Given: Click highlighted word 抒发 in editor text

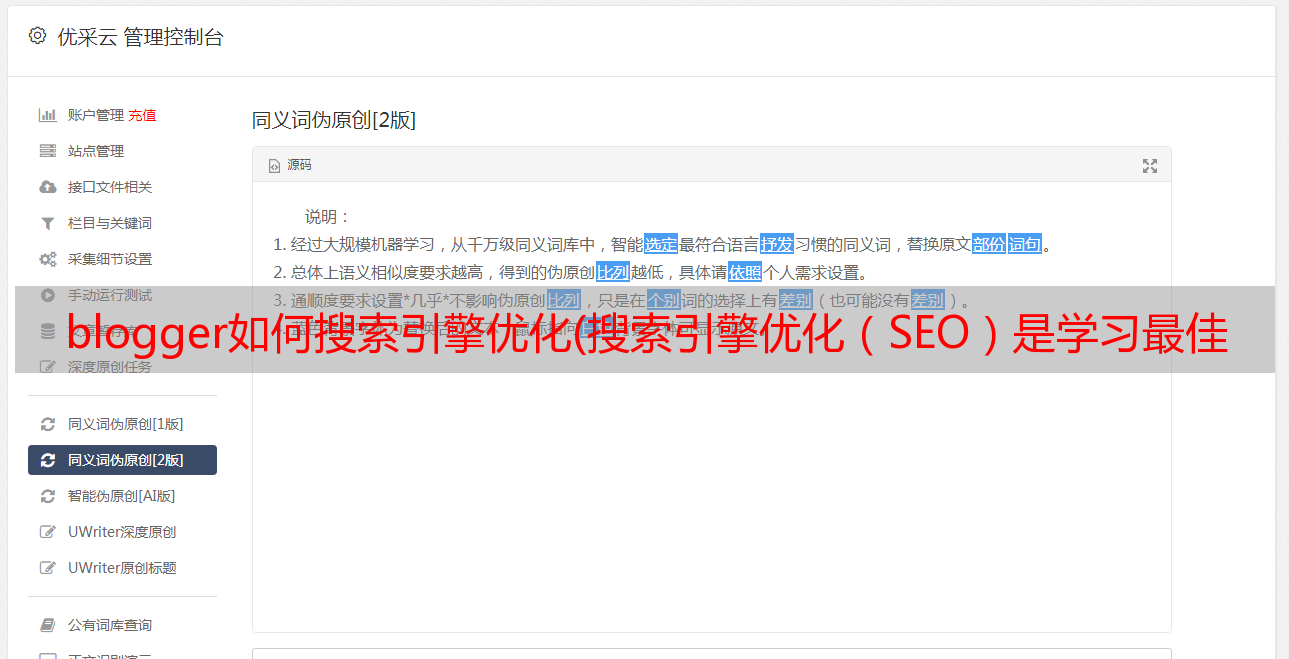Looking at the screenshot, I should coord(777,244).
